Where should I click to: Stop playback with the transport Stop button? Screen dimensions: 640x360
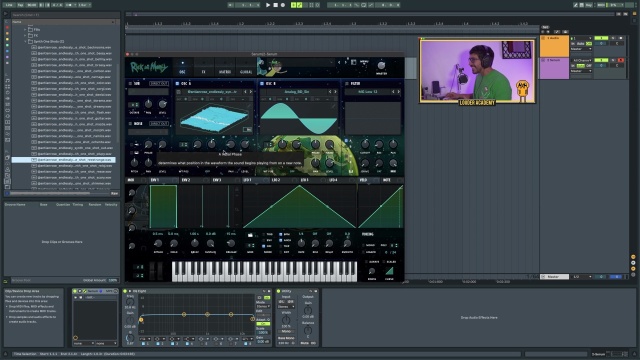coord(276,5)
